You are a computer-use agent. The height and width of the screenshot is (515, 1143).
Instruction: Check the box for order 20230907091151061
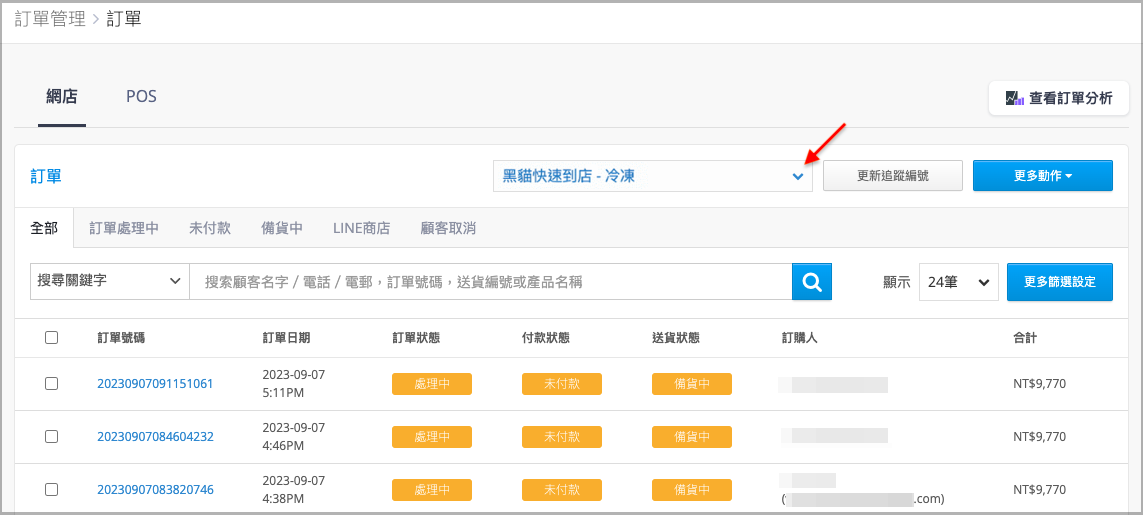click(x=51, y=384)
